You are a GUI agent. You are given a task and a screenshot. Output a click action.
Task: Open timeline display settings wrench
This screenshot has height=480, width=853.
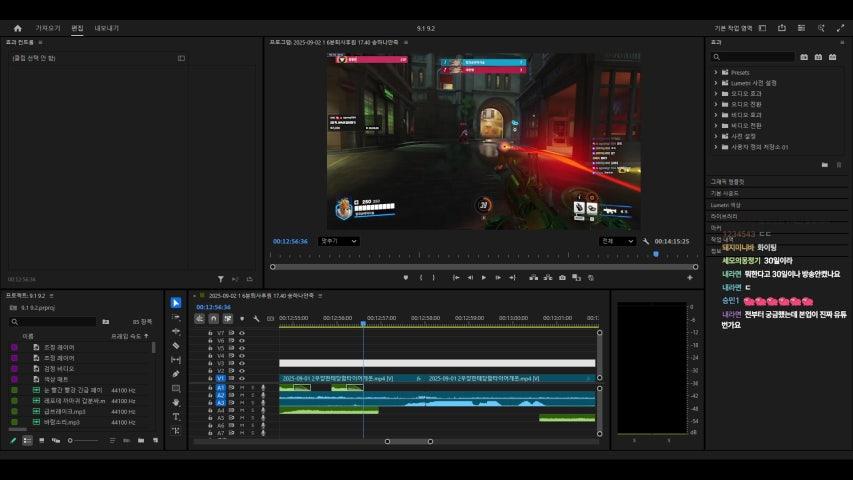(256, 319)
